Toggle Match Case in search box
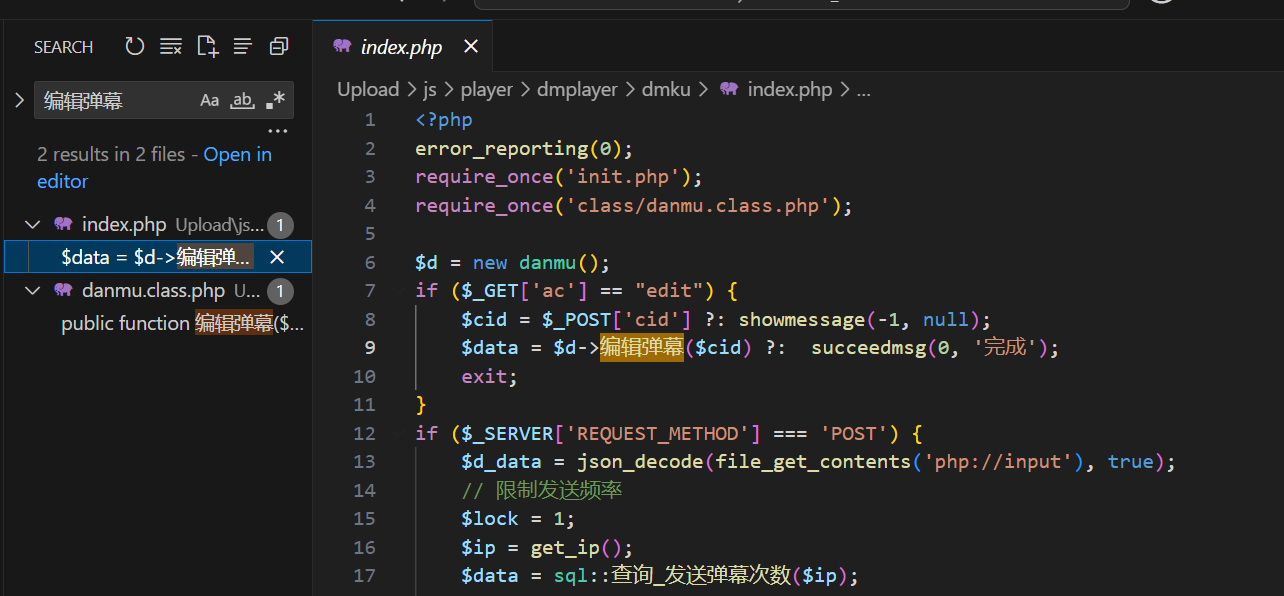This screenshot has height=596, width=1284. [x=209, y=100]
